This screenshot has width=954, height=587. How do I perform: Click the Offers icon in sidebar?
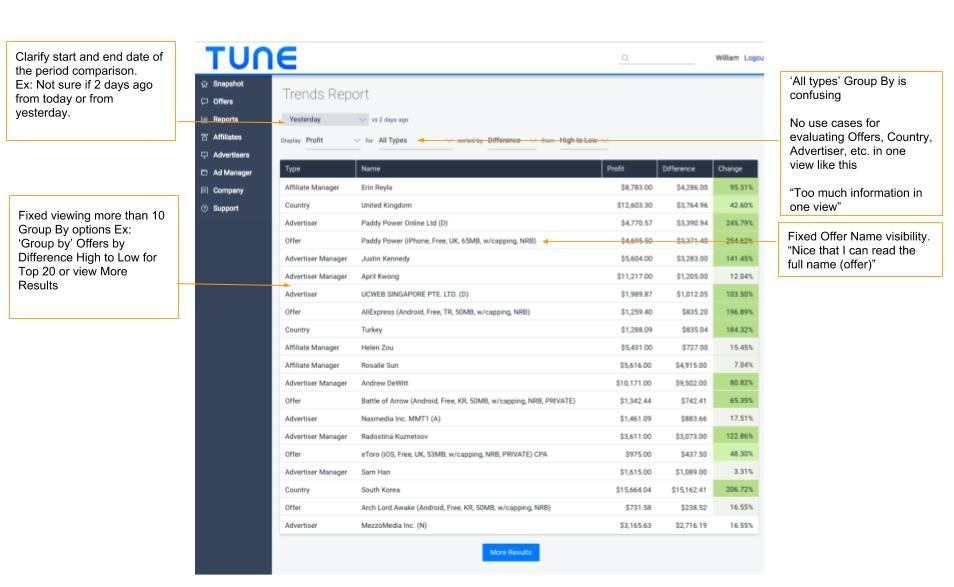(204, 102)
